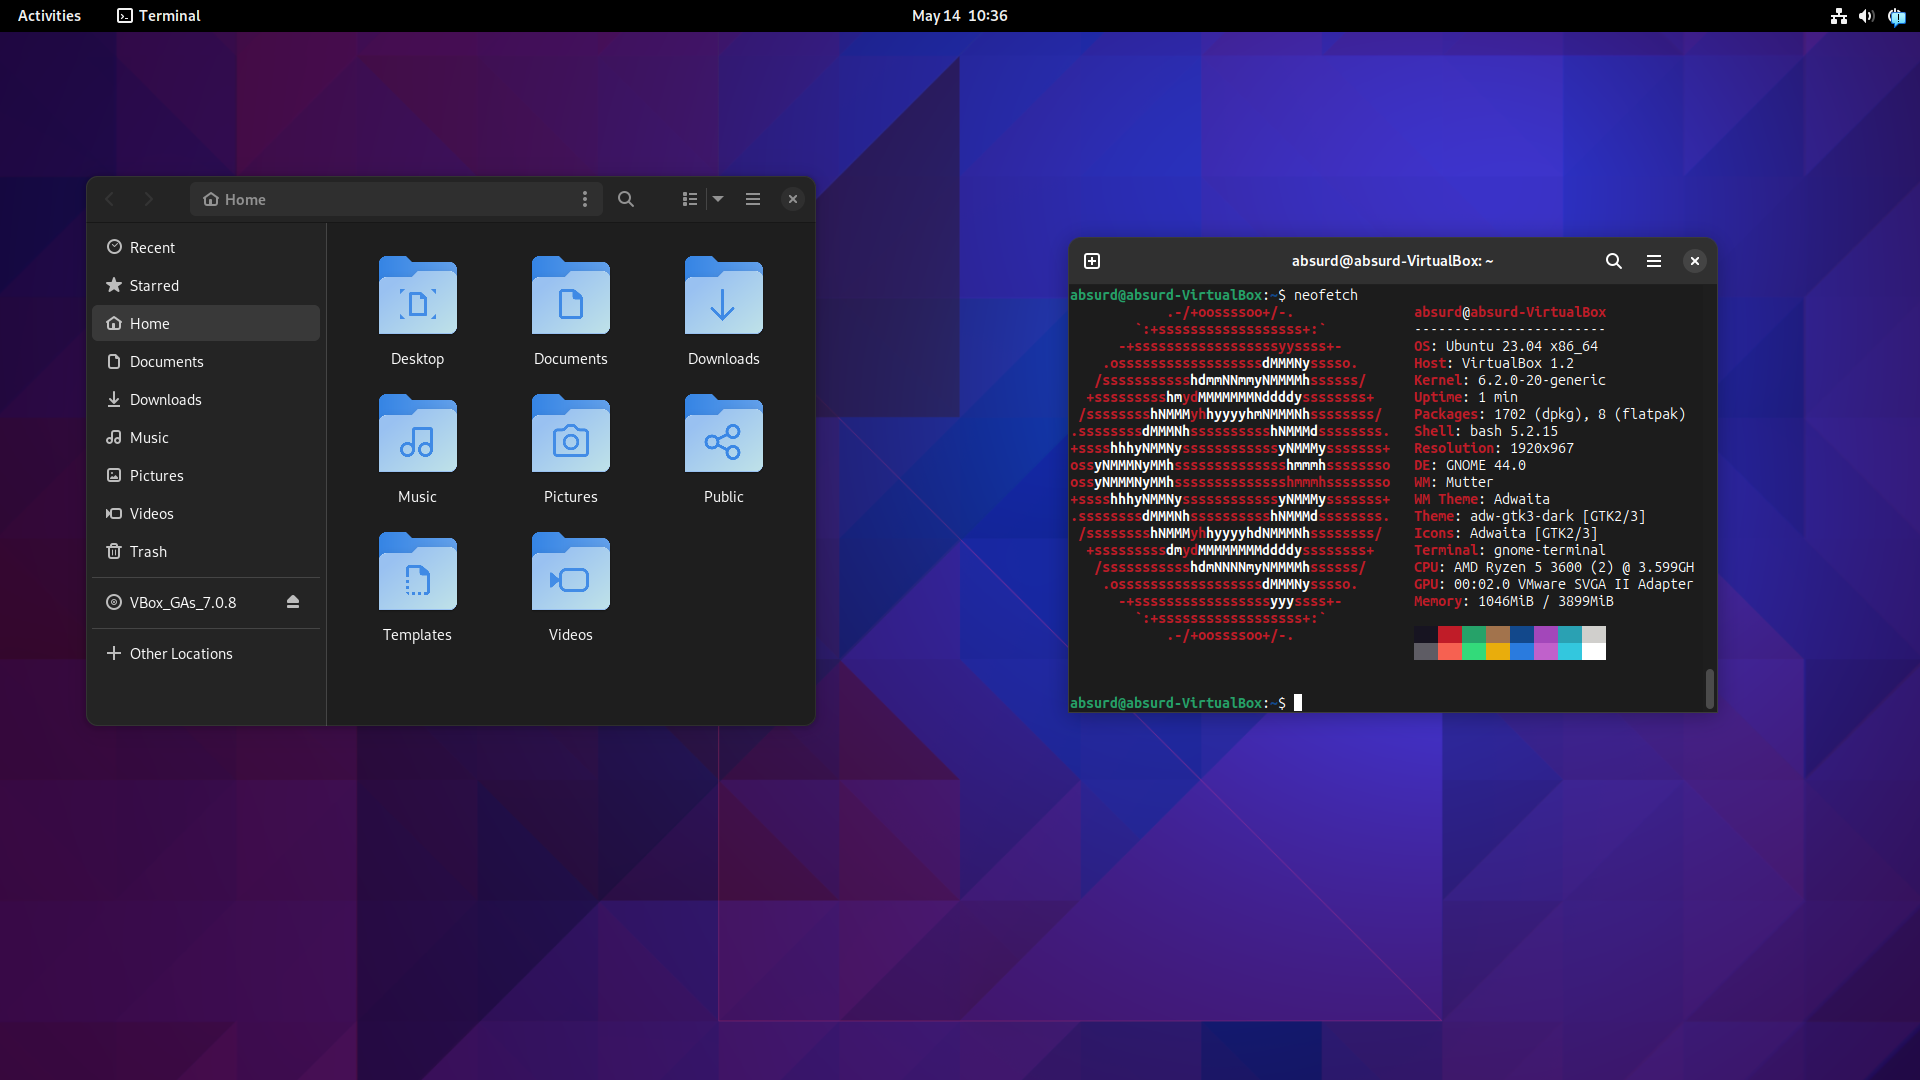Click Terminal search icon
This screenshot has width=1920, height=1080.
(x=1614, y=261)
